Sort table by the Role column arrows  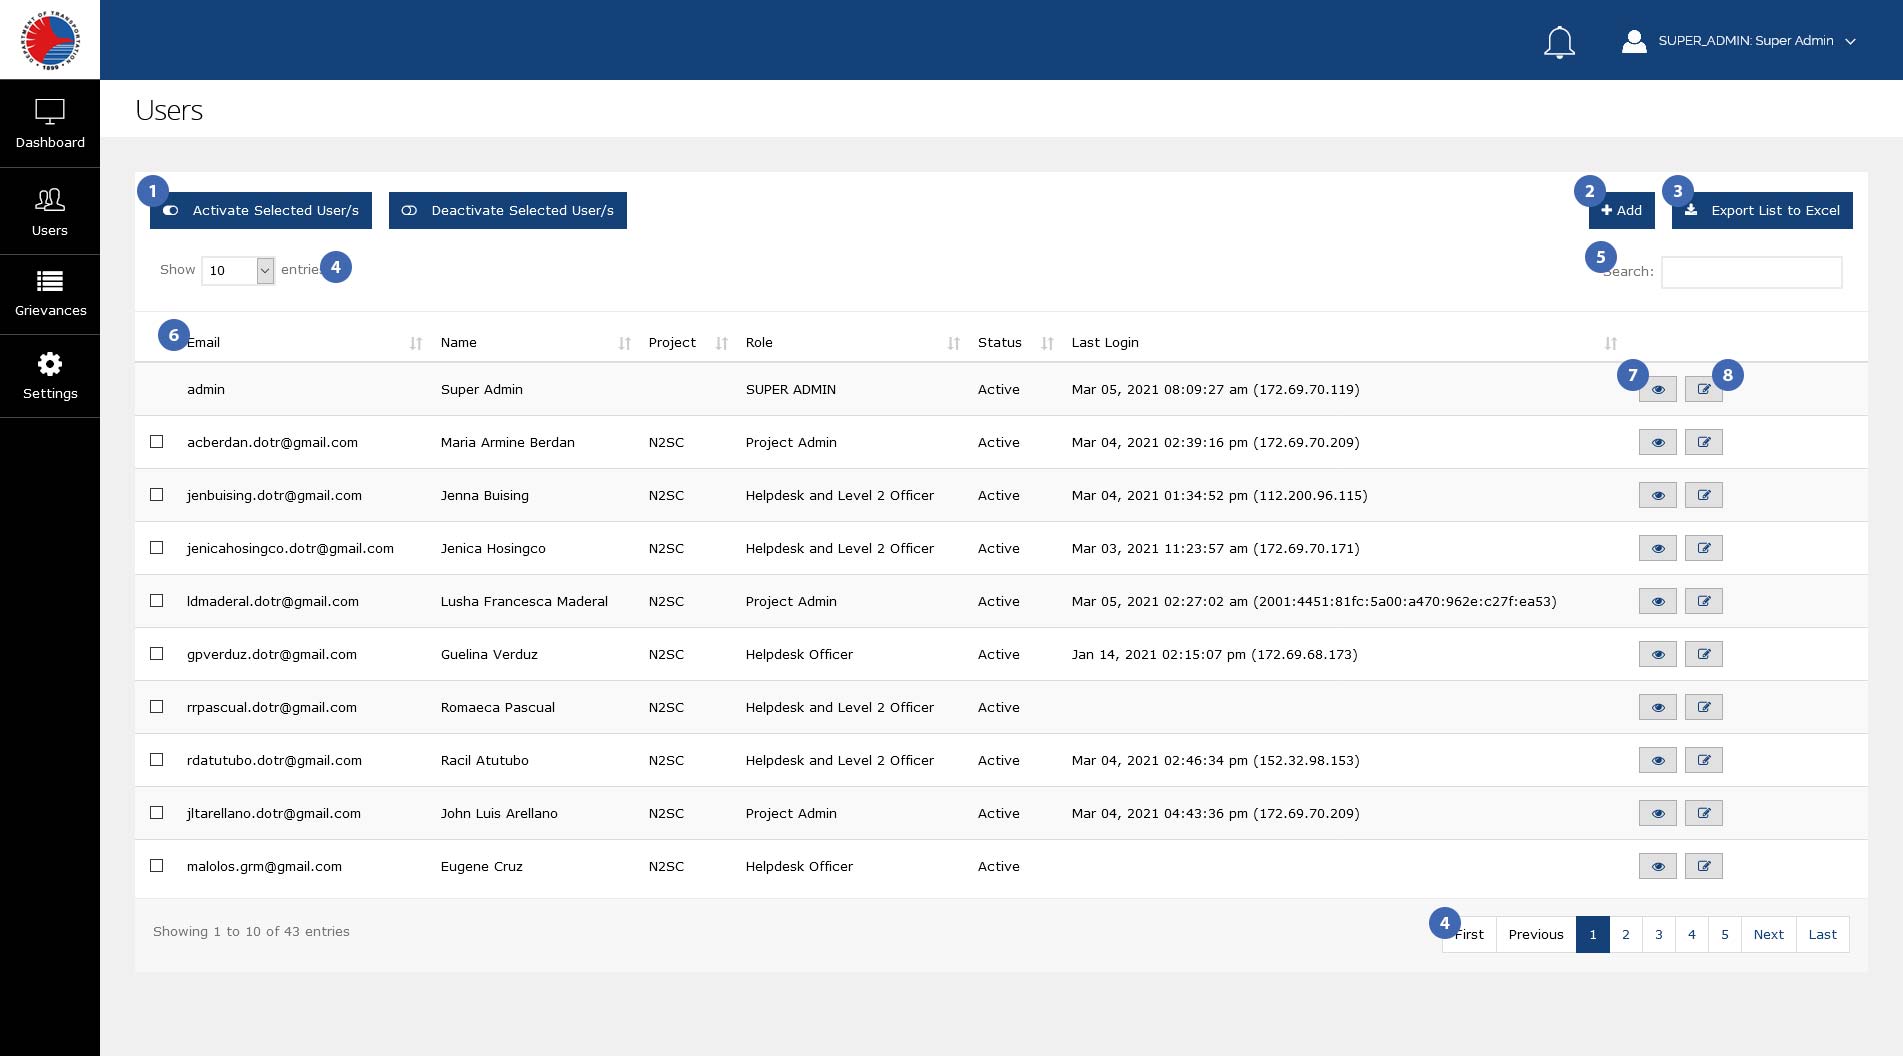[x=953, y=343]
